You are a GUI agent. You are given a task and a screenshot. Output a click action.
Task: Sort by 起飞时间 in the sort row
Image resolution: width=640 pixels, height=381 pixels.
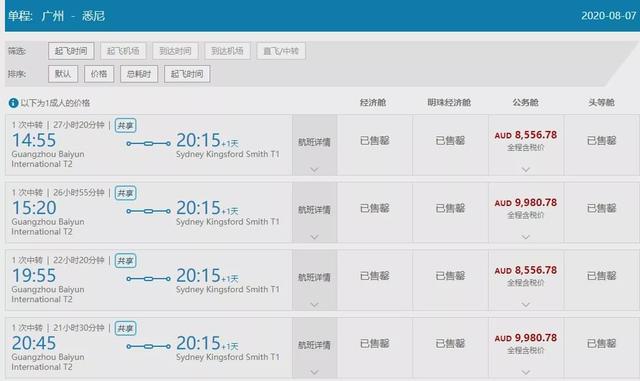point(187,74)
